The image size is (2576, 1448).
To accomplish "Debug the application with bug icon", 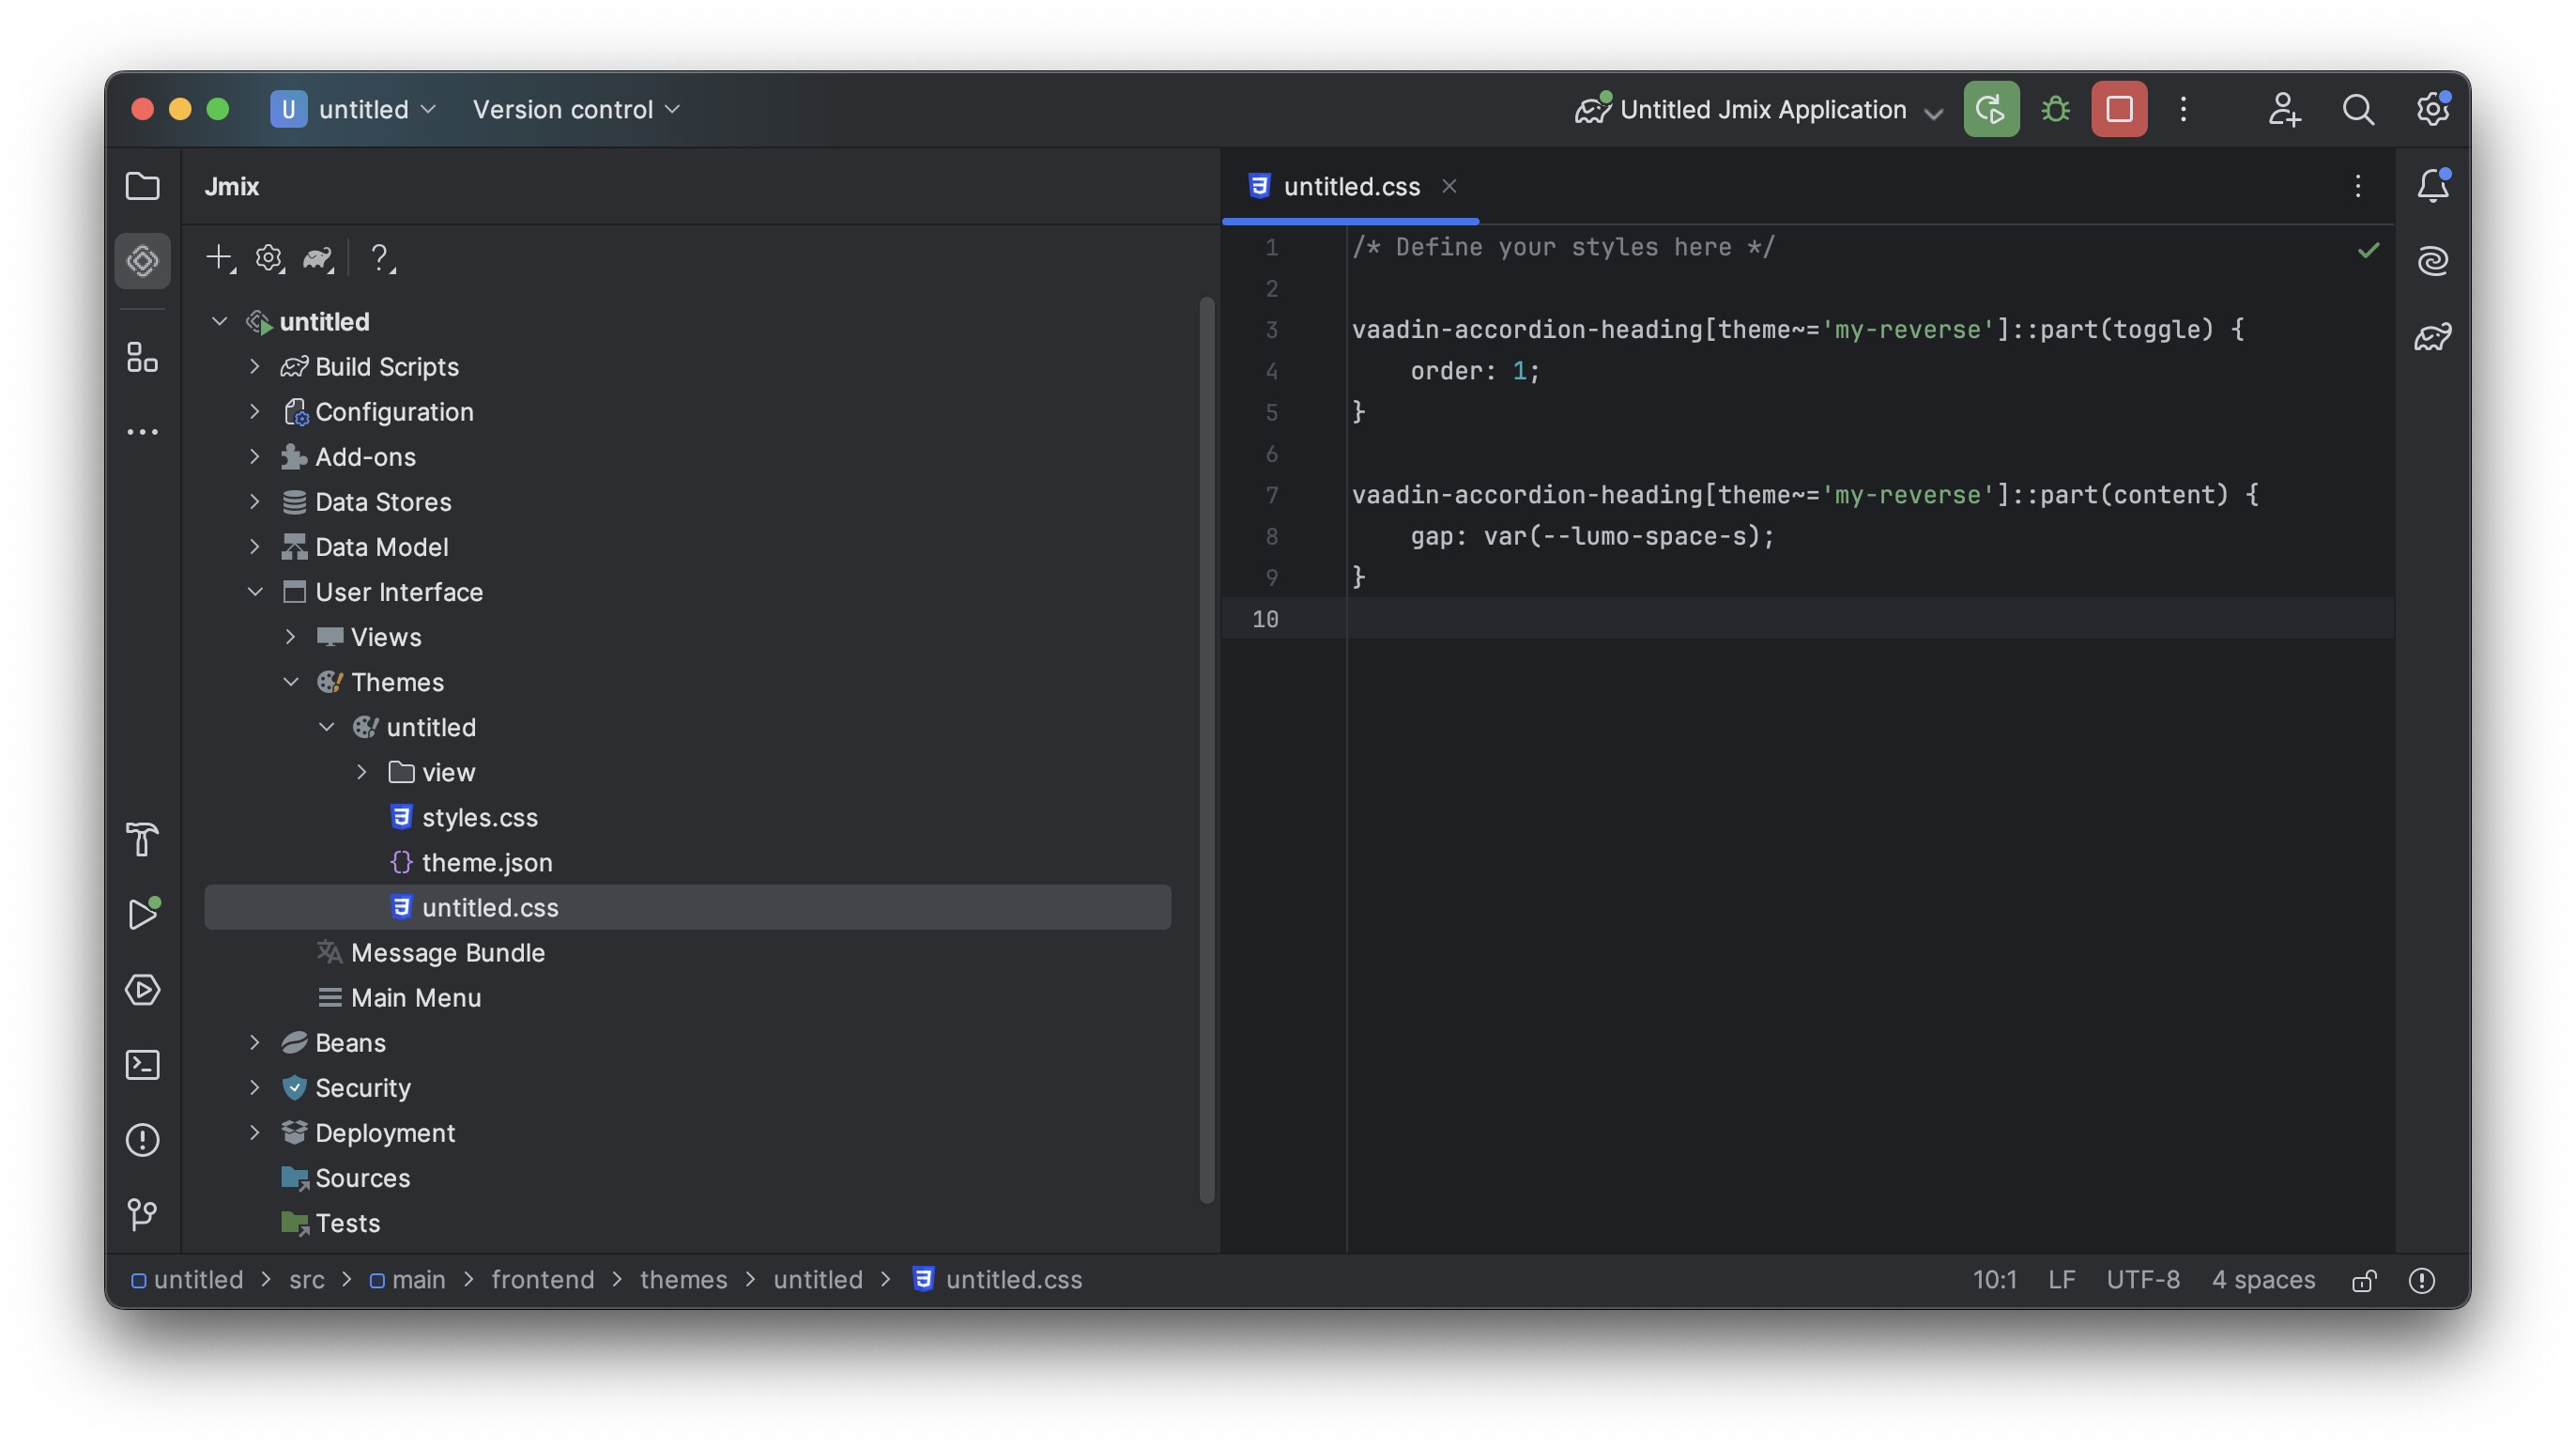I will (2055, 109).
